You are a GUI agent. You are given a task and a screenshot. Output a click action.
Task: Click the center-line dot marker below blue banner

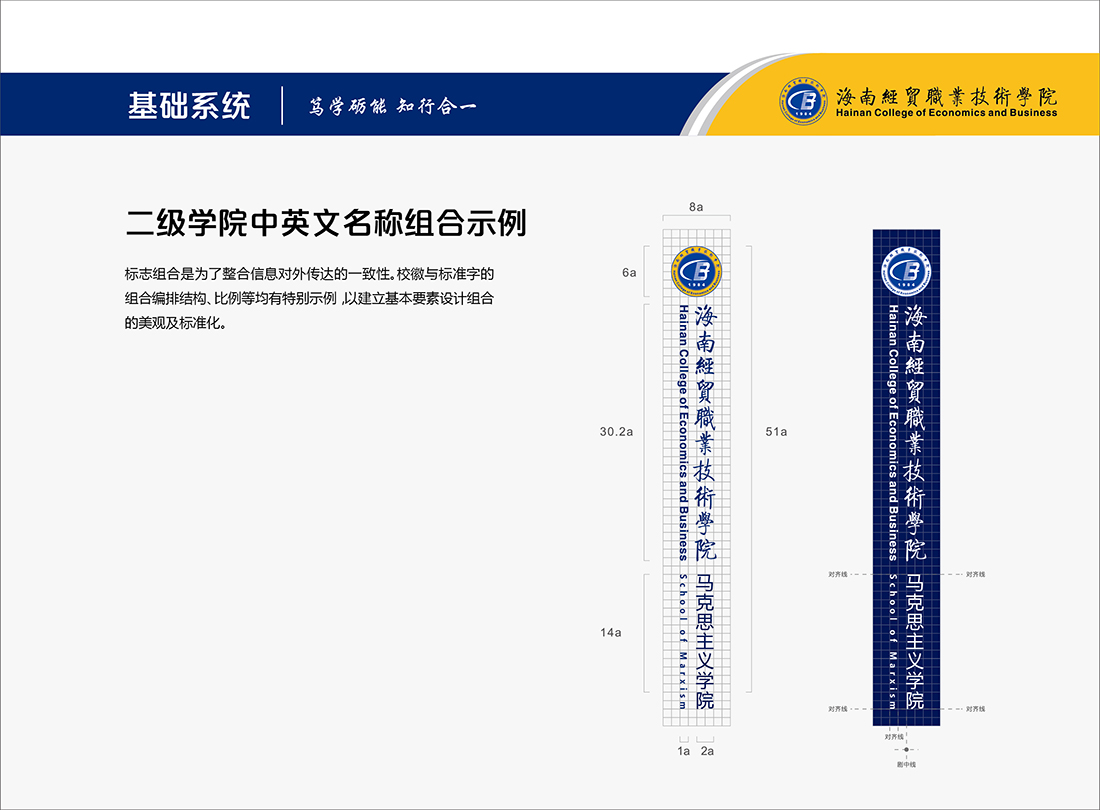(x=906, y=749)
